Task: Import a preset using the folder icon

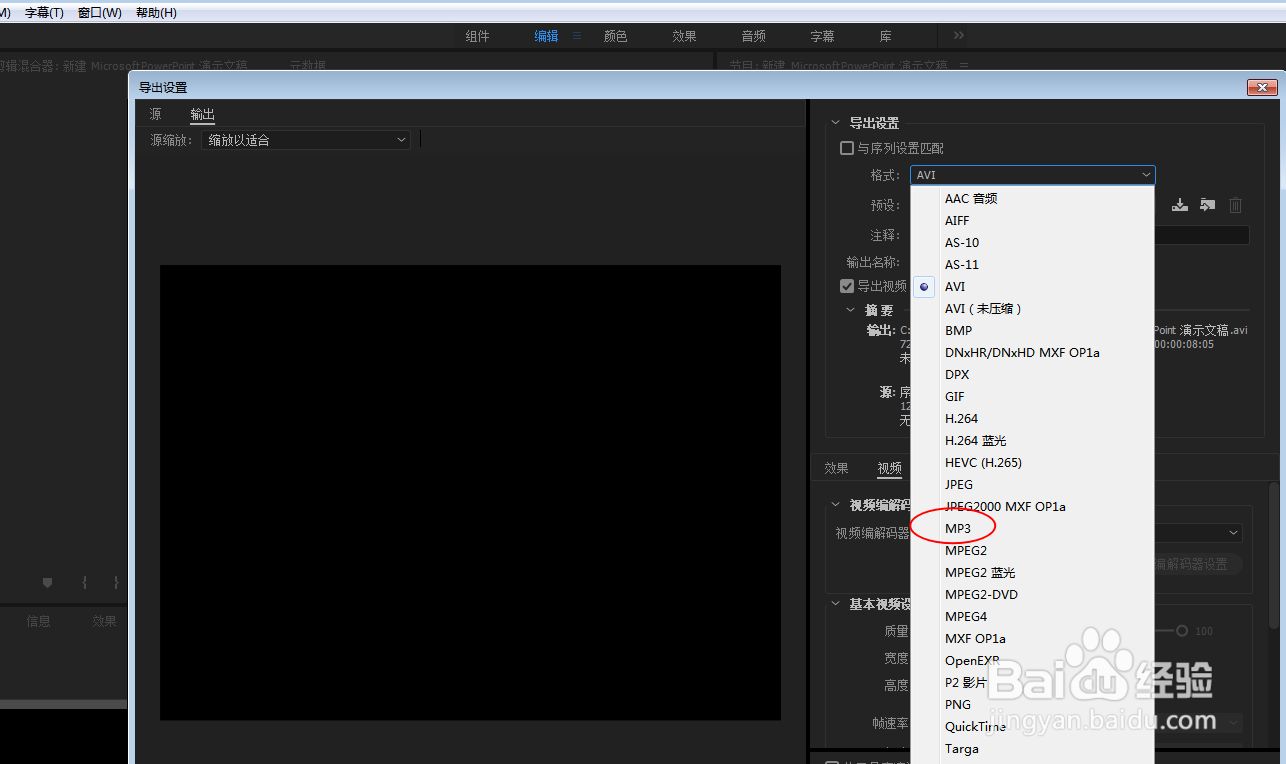Action: pyautogui.click(x=1207, y=205)
